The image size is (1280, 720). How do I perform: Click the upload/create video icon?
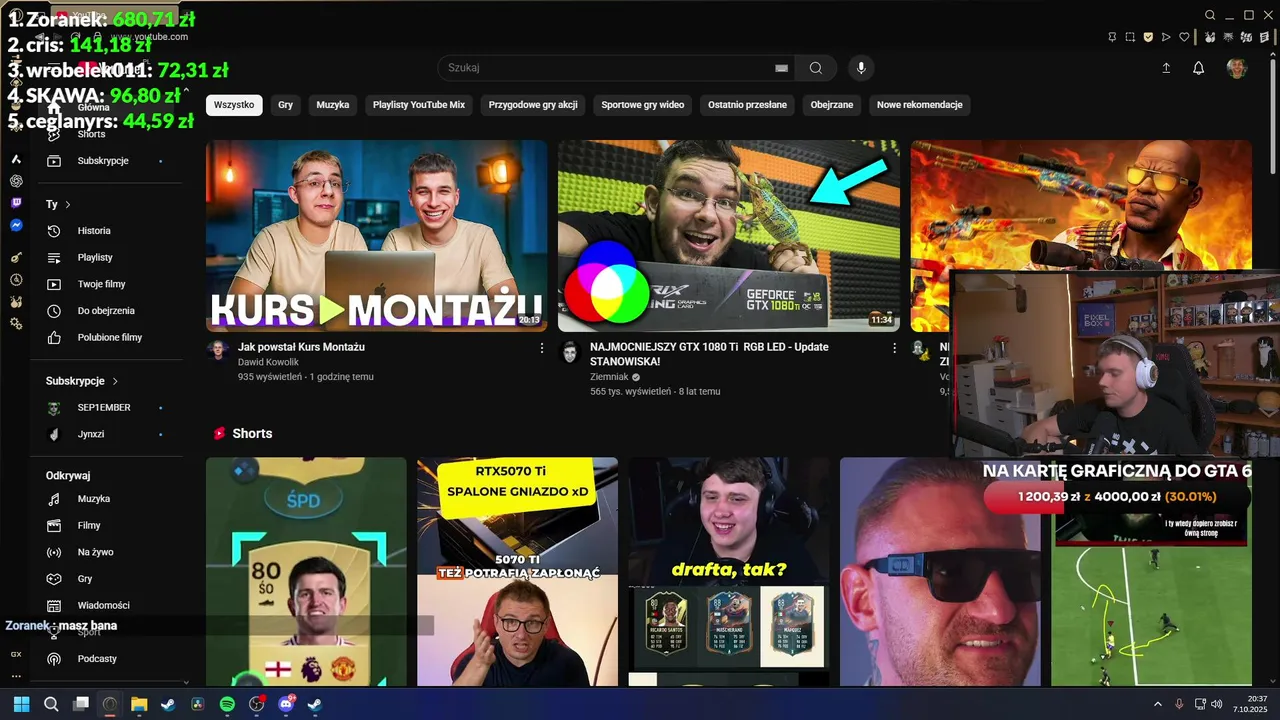(1166, 68)
